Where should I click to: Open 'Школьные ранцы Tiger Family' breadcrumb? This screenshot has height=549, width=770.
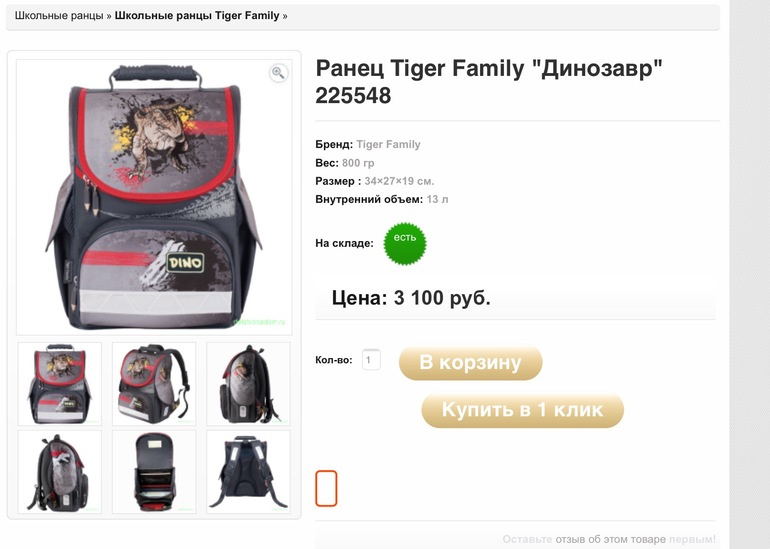[197, 16]
